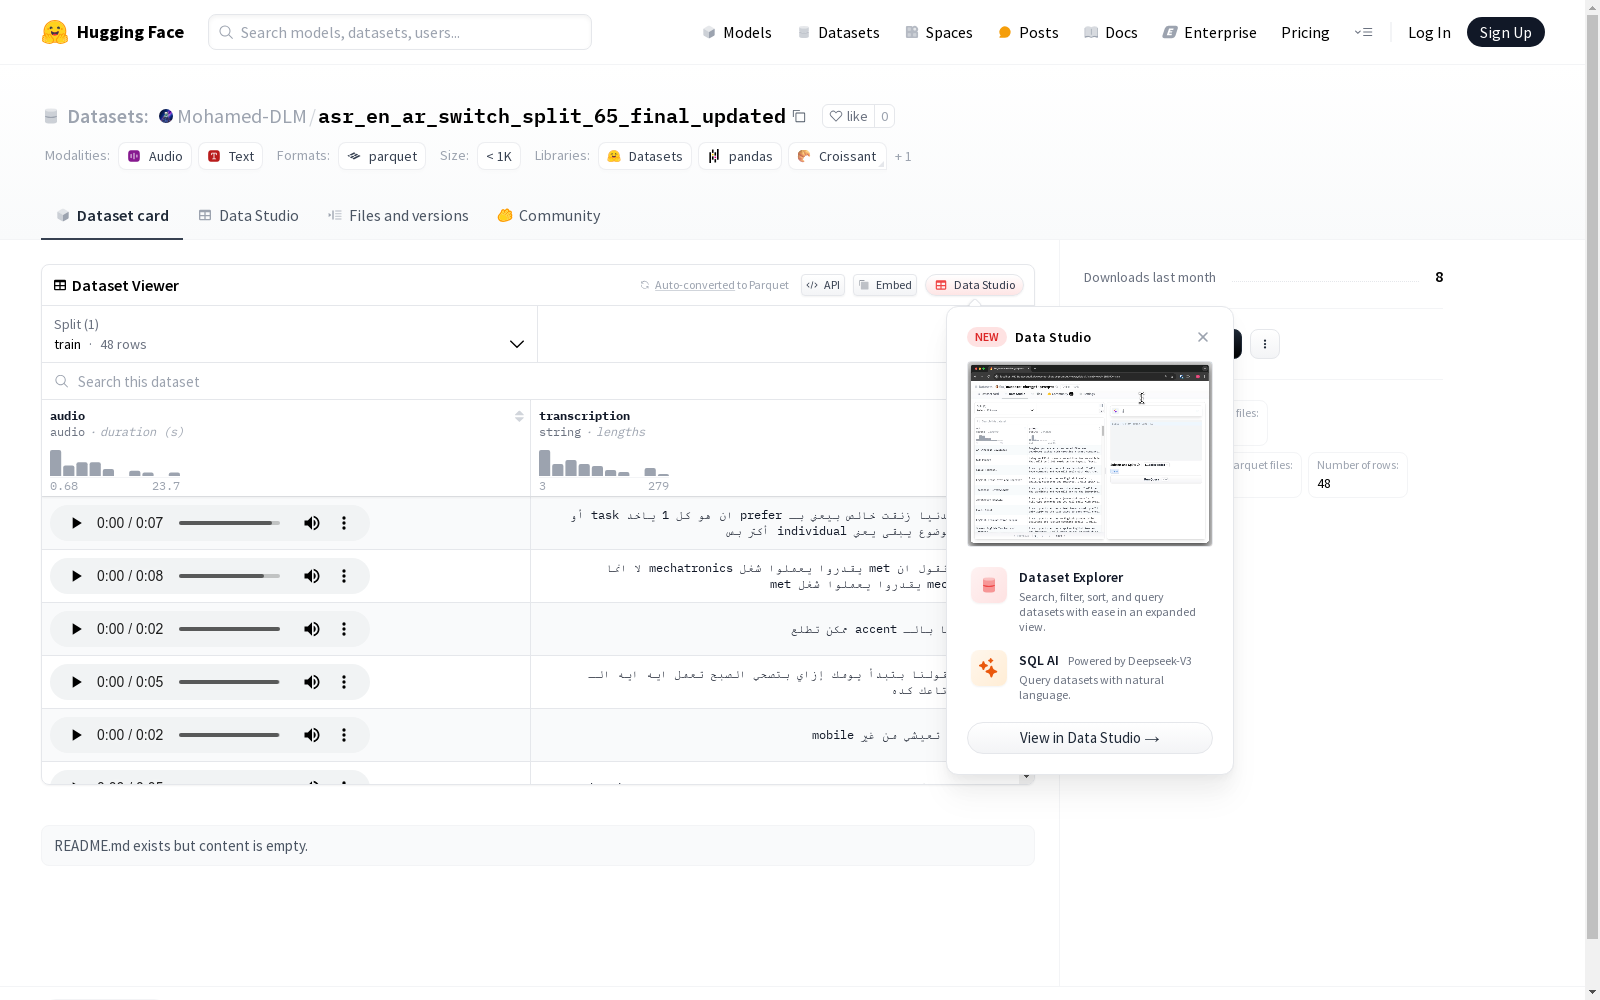This screenshot has width=1600, height=1000.
Task: Open Models in the top navigation
Action: pyautogui.click(x=737, y=33)
